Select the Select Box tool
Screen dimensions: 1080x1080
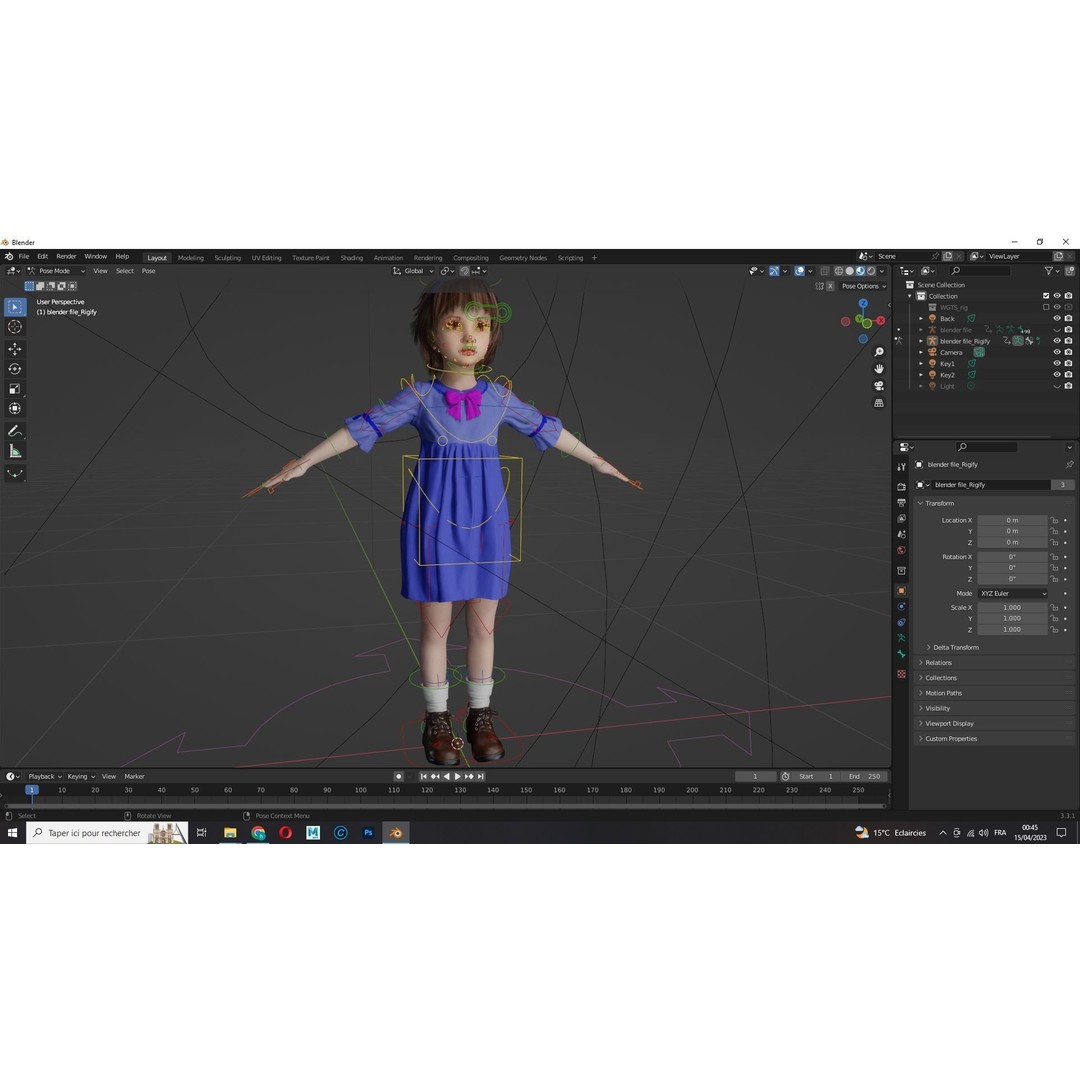[x=14, y=307]
